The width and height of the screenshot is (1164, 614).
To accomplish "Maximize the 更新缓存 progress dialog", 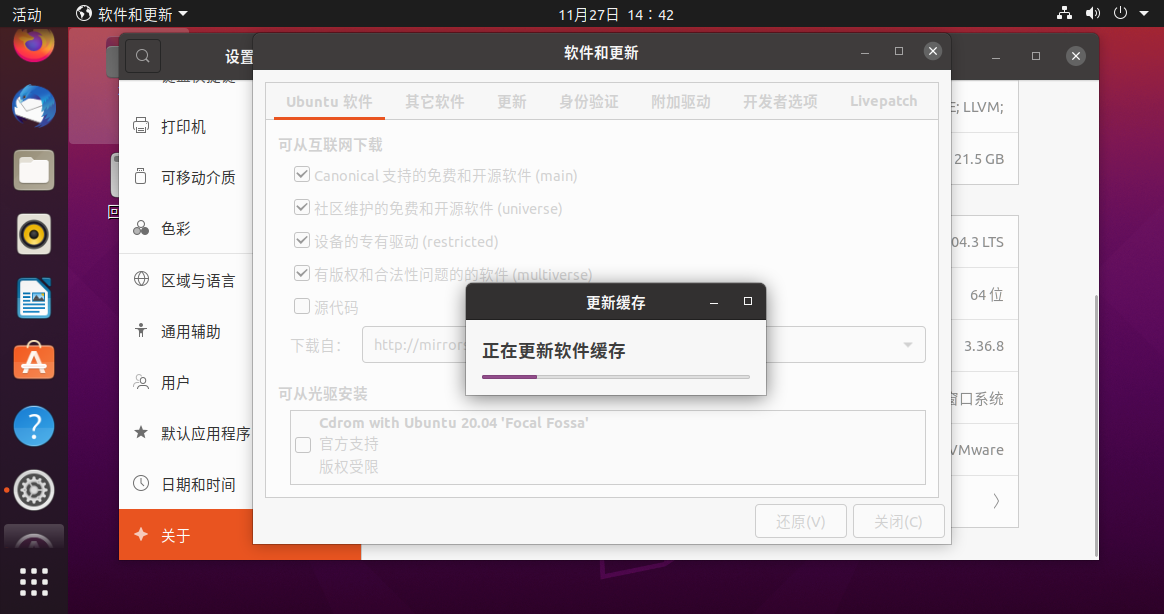I will (748, 301).
